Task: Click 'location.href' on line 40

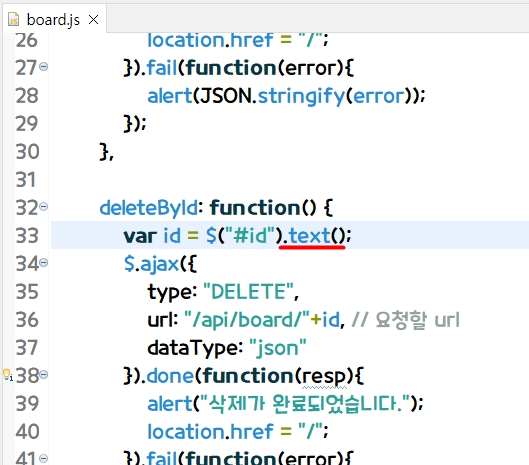Action: coord(210,431)
